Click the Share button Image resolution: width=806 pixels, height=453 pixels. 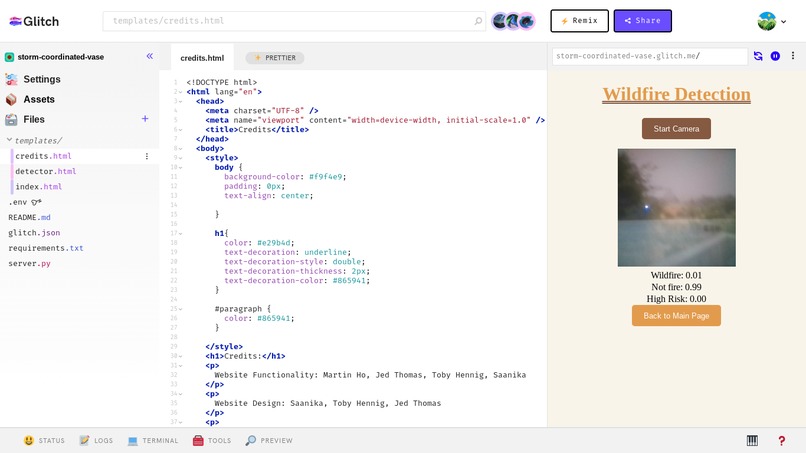pos(643,21)
